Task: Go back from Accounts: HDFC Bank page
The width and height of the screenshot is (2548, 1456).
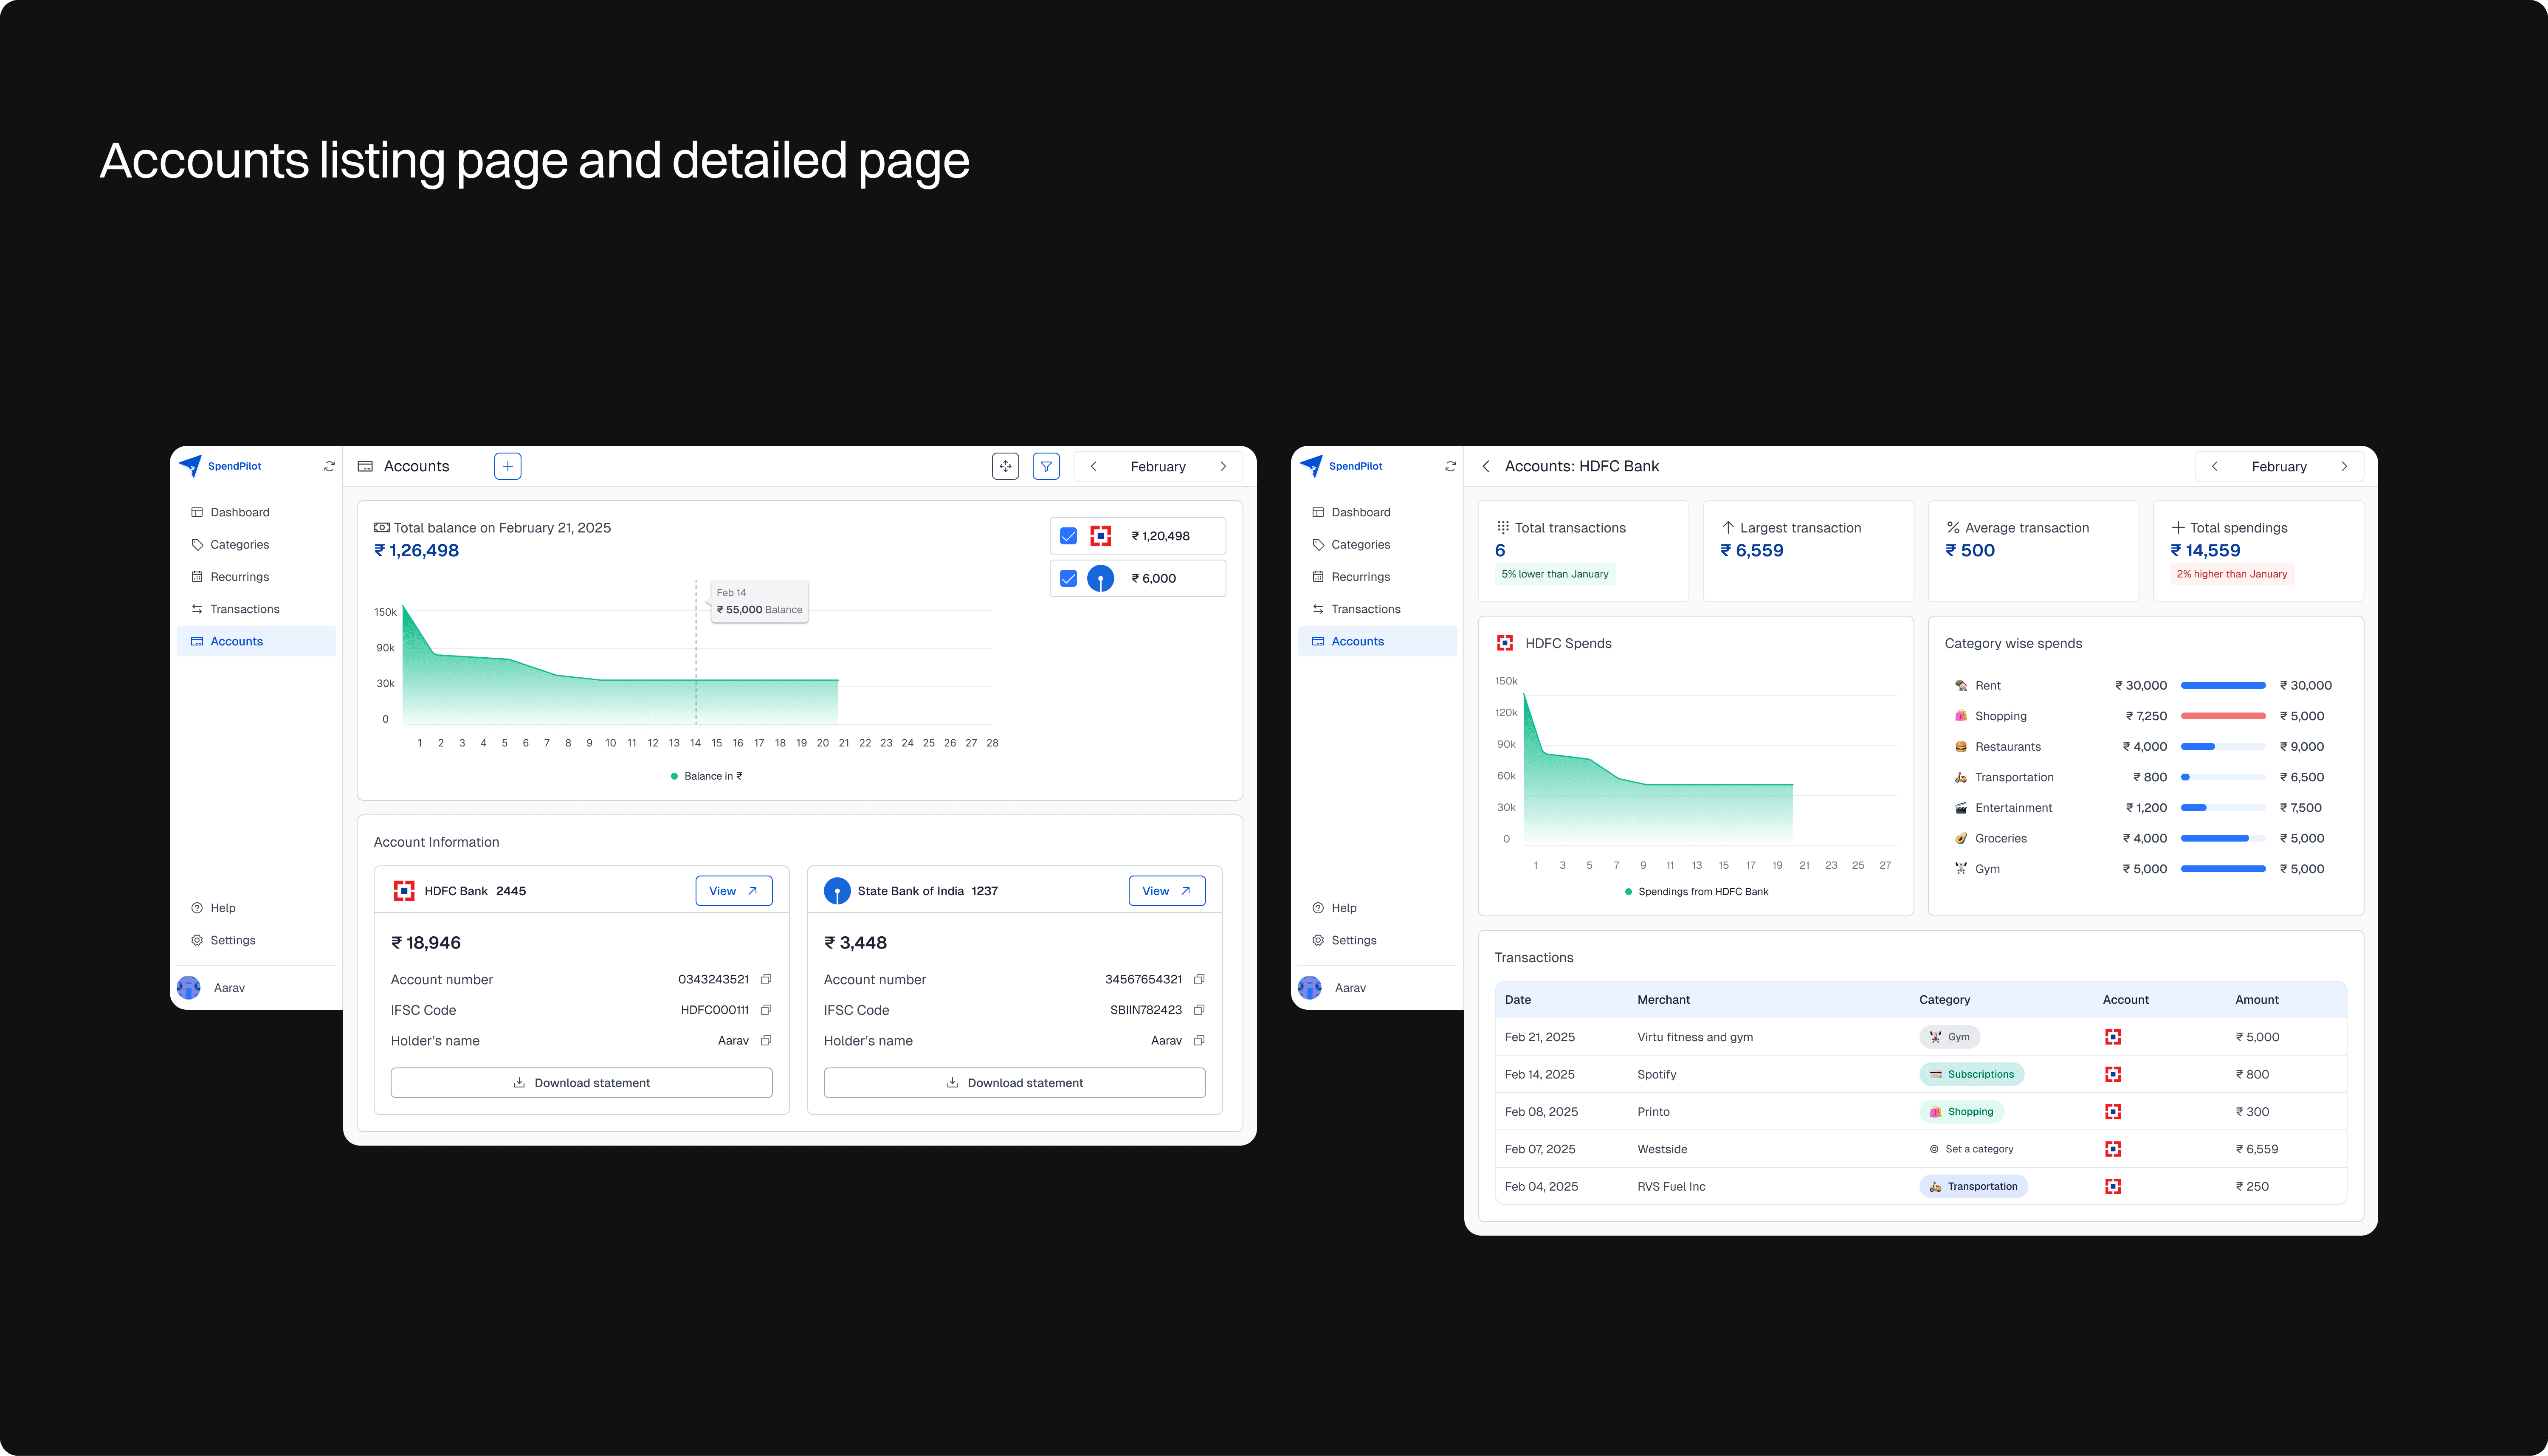Action: [x=1486, y=466]
